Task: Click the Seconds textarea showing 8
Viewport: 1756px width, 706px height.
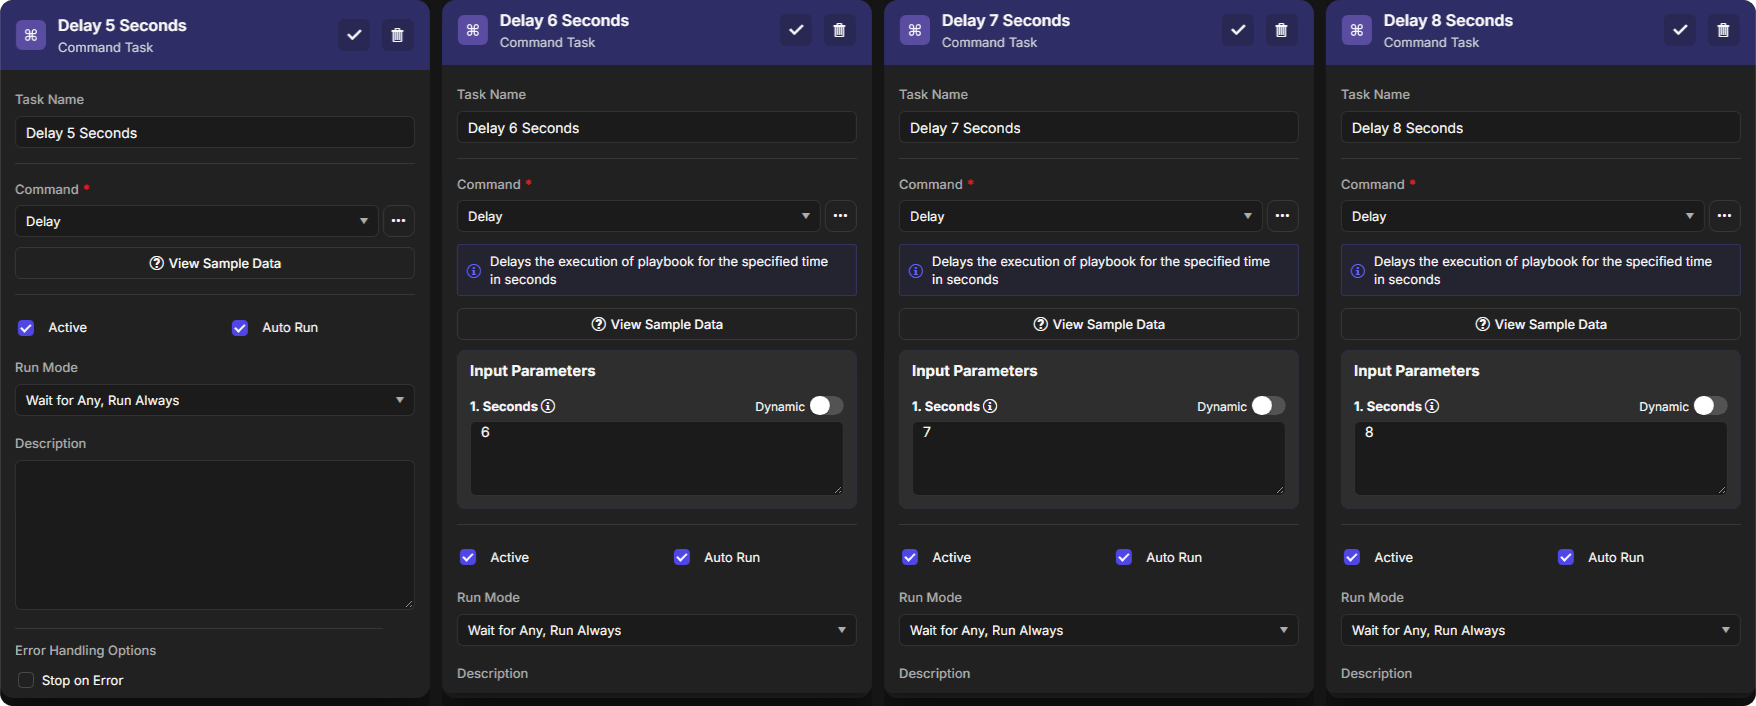Action: click(x=1541, y=458)
